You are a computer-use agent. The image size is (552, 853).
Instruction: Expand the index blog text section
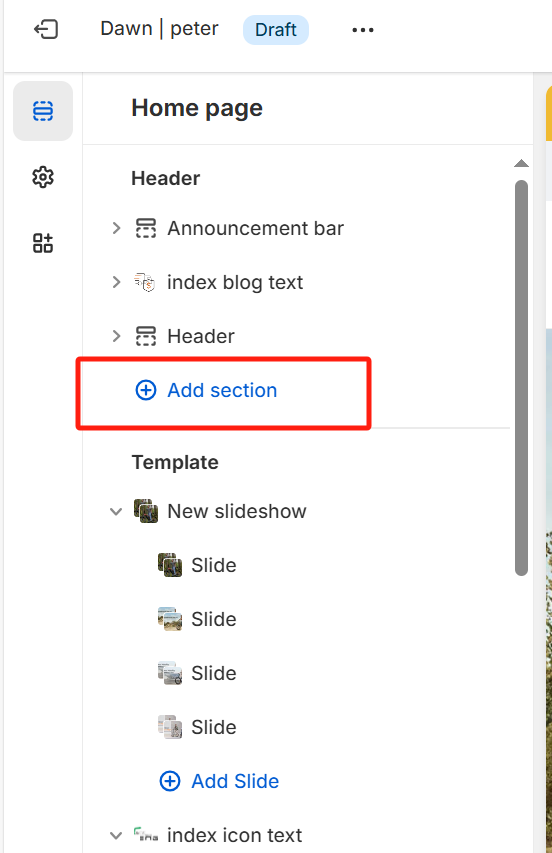[x=116, y=282]
